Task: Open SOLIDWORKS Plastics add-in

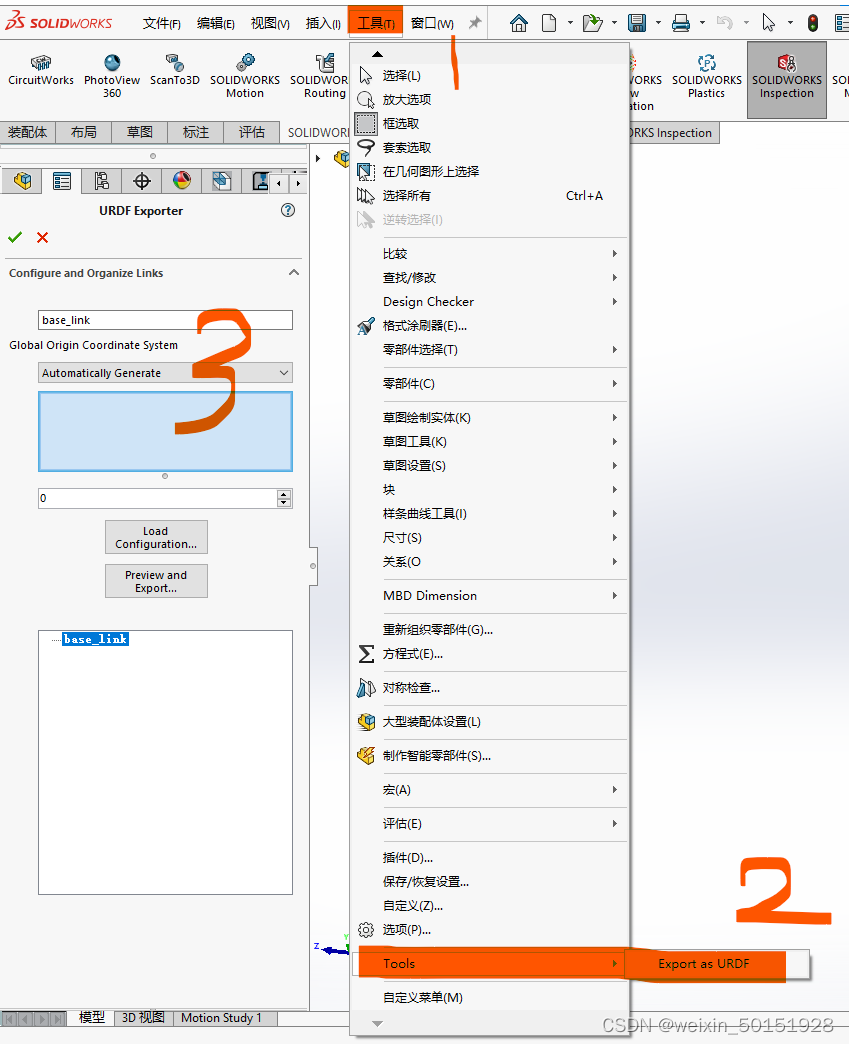Action: [x=707, y=76]
